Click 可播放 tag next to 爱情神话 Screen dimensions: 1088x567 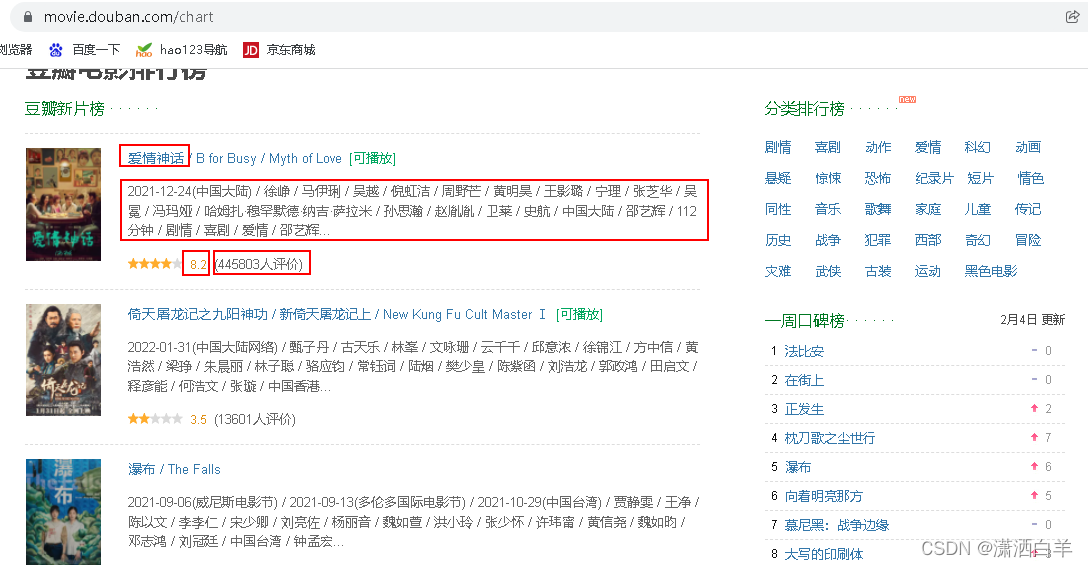pyautogui.click(x=373, y=158)
